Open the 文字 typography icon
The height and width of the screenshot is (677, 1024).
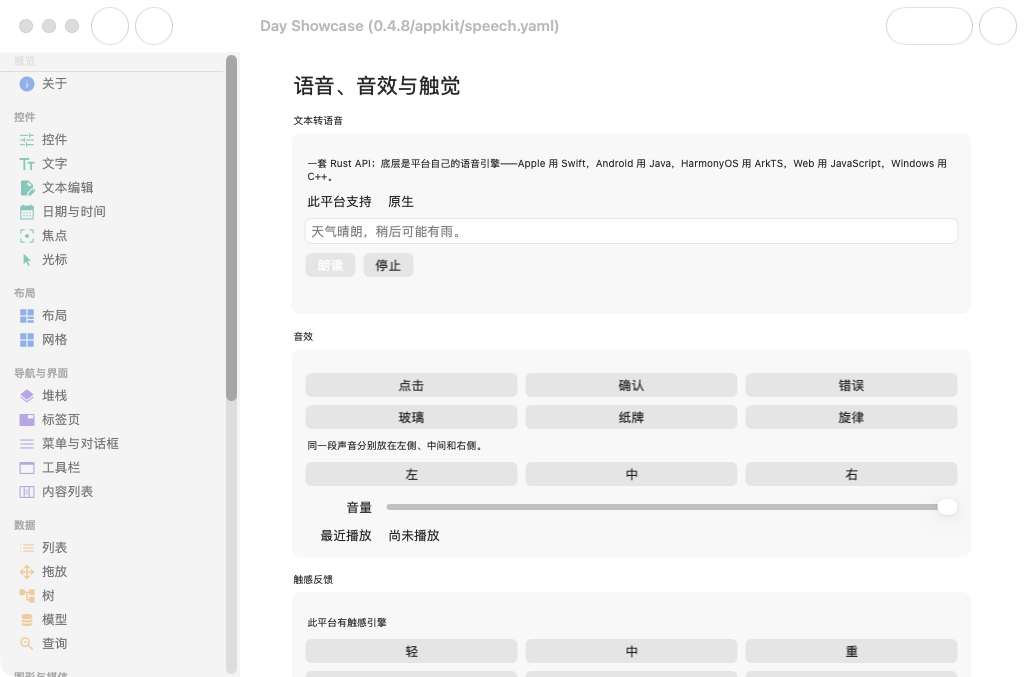click(27, 164)
